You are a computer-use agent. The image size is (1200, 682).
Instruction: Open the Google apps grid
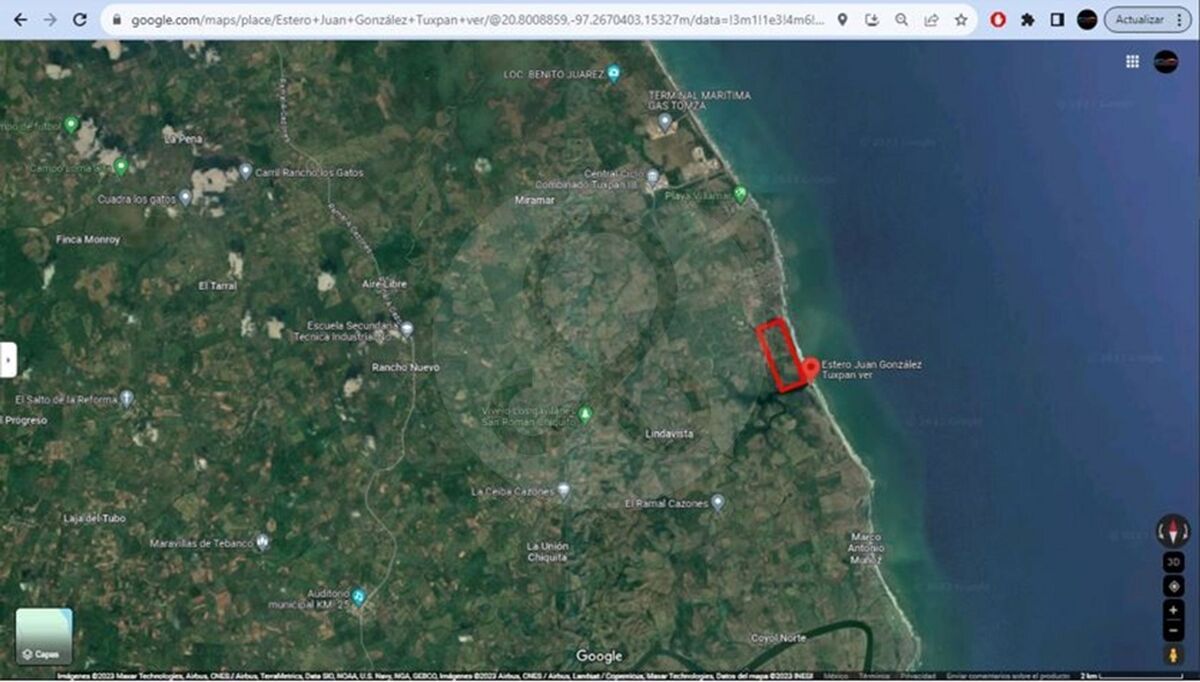pos(1132,62)
